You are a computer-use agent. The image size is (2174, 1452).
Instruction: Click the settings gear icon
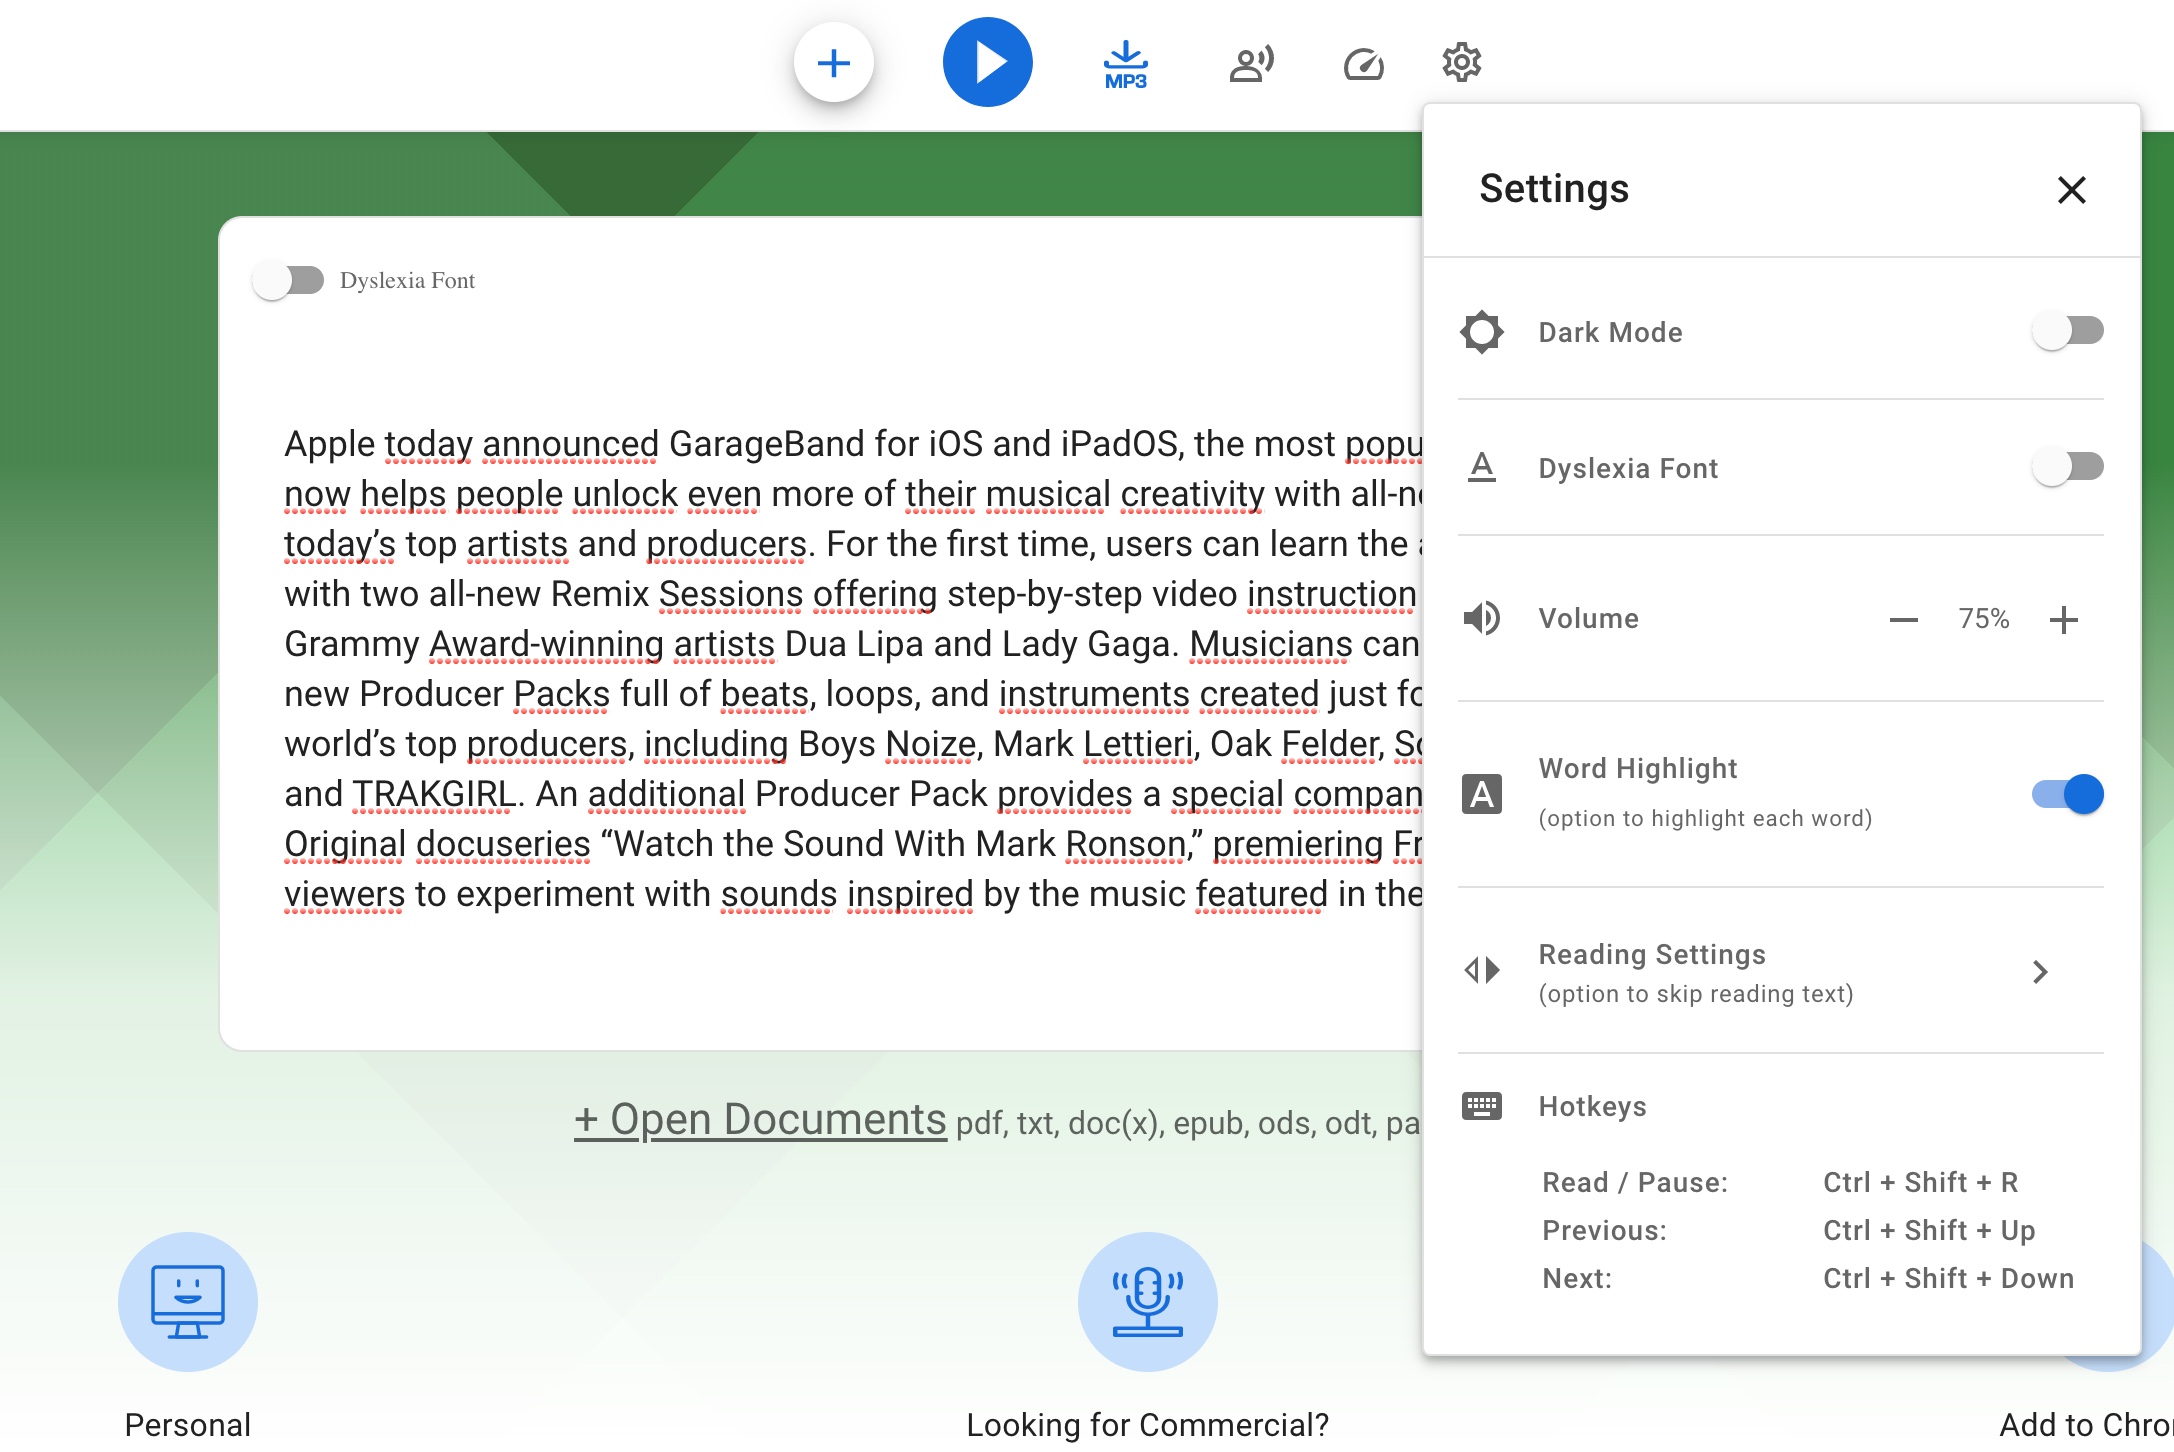(x=1461, y=63)
